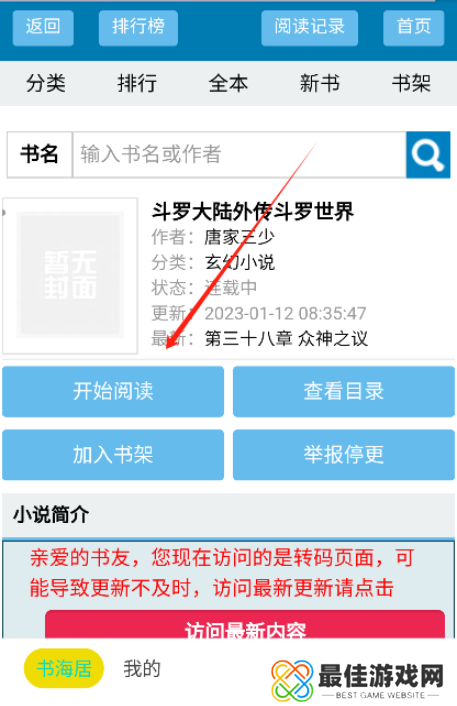Click the magnifier search icon
The image size is (457, 706).
click(x=428, y=155)
